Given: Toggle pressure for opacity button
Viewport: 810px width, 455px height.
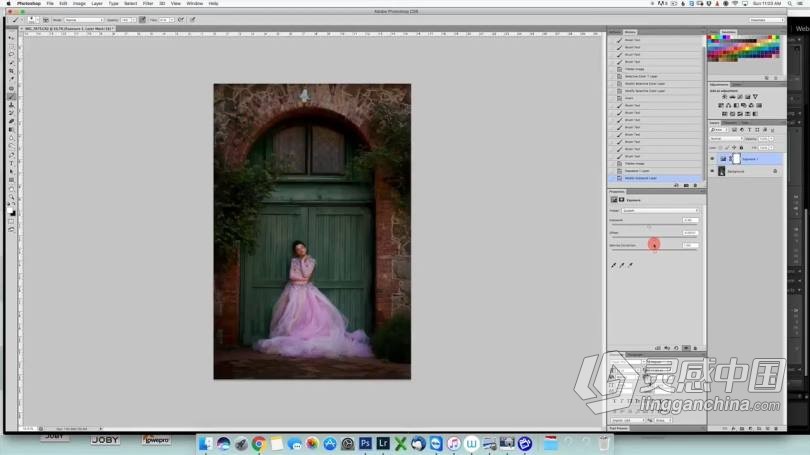Looking at the screenshot, I should pyautogui.click(x=143, y=20).
